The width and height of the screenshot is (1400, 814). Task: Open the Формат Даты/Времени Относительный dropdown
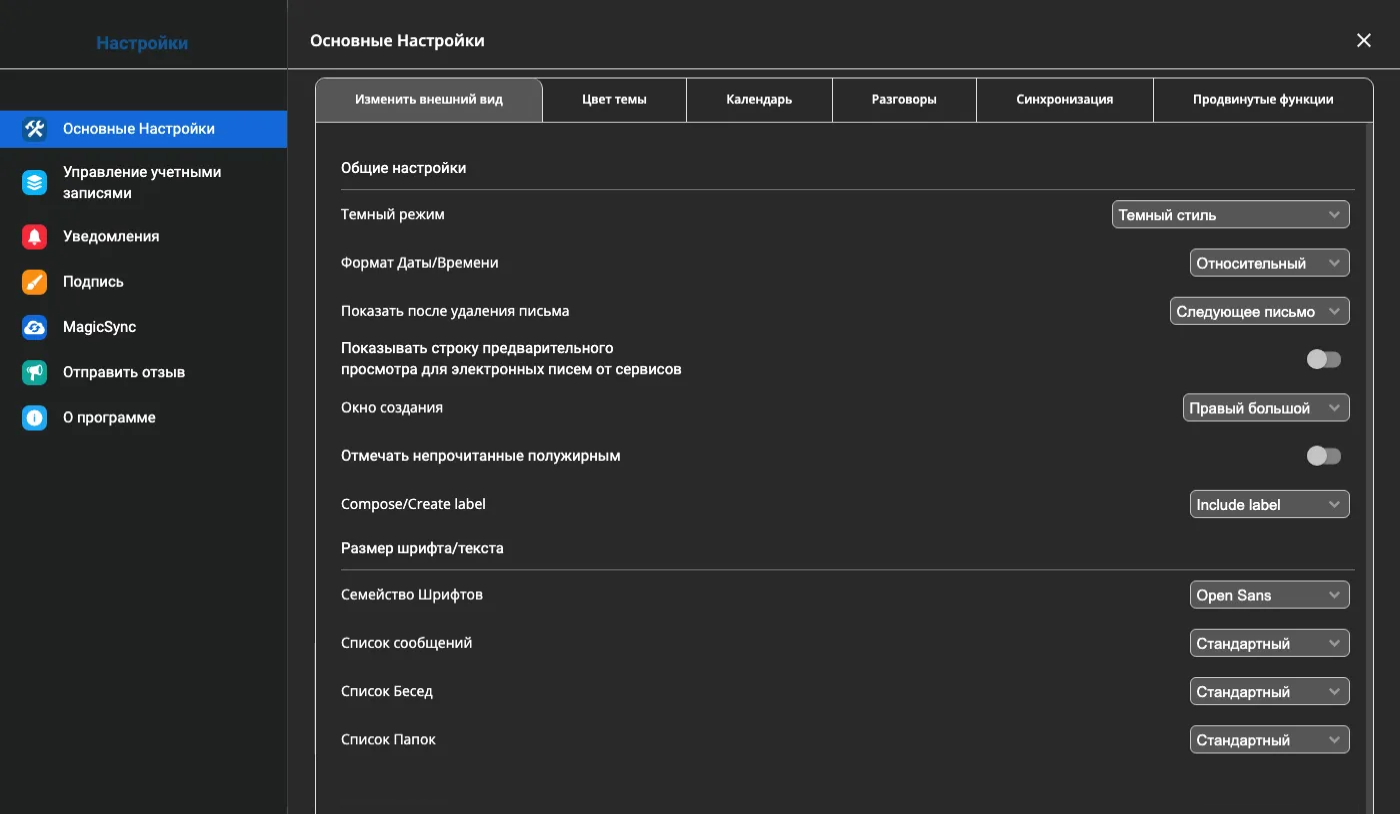pyautogui.click(x=1269, y=263)
